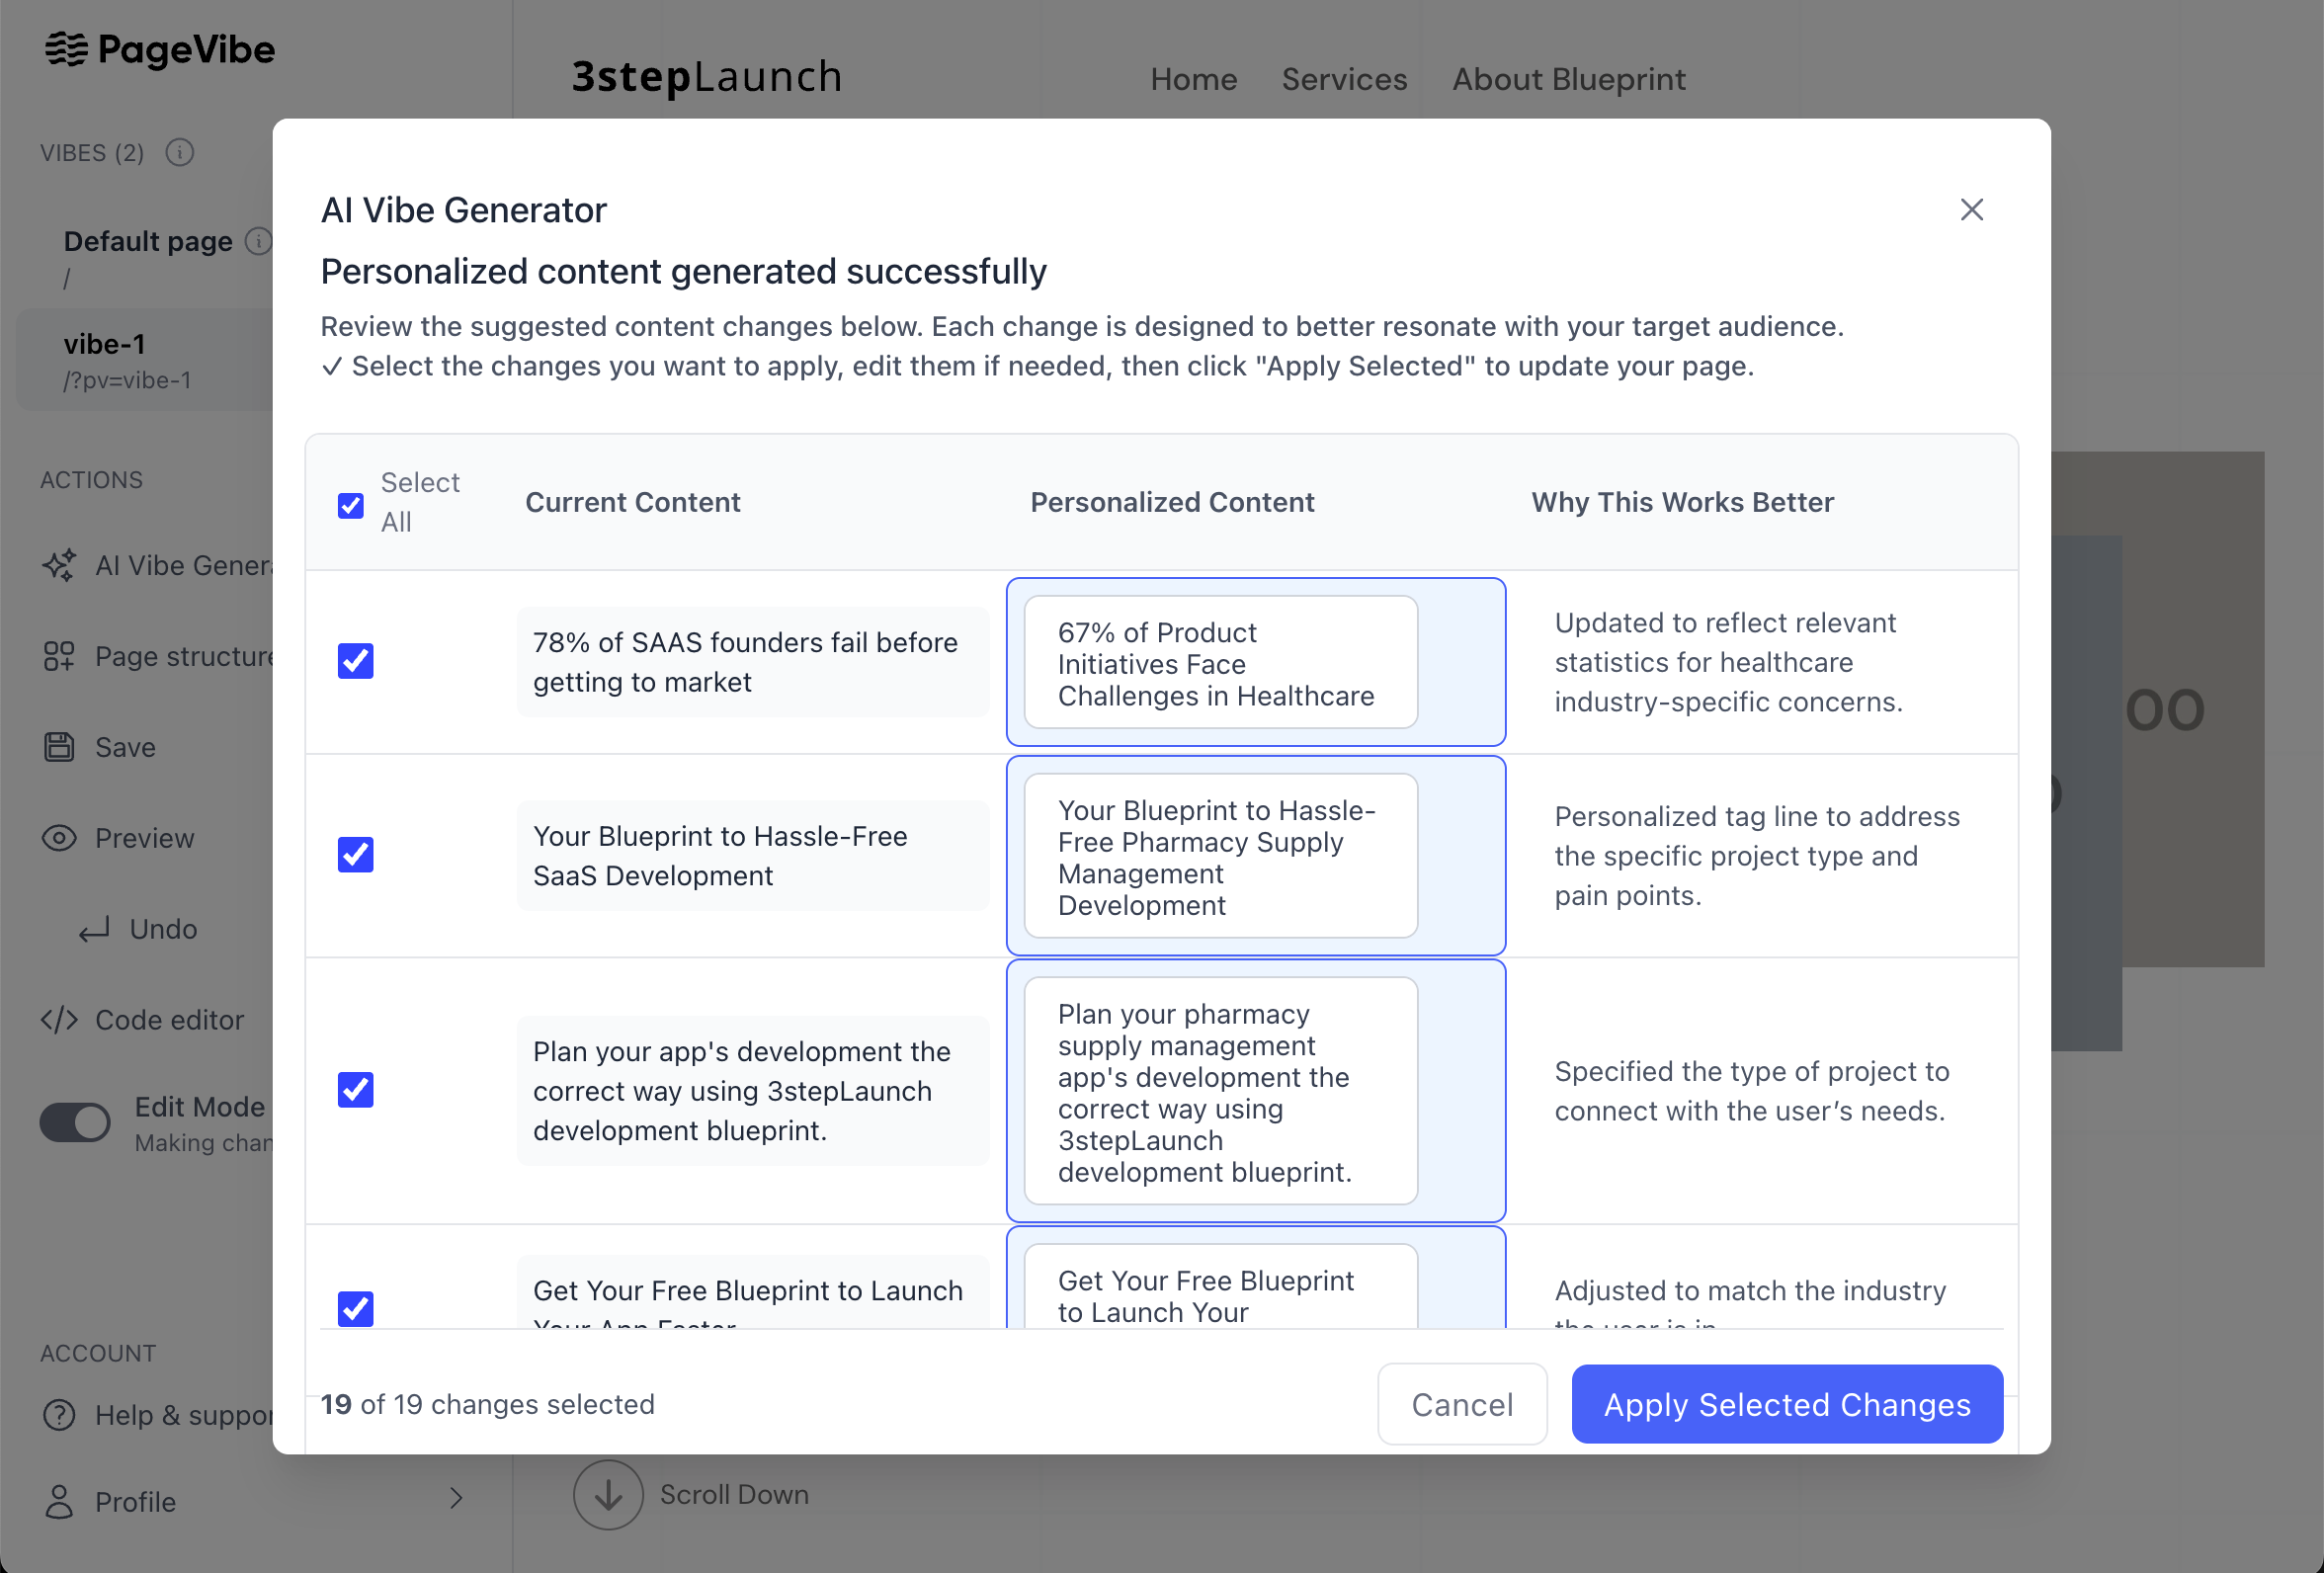Click the Undo arrow icon
The width and height of the screenshot is (2324, 1573).
(94, 930)
